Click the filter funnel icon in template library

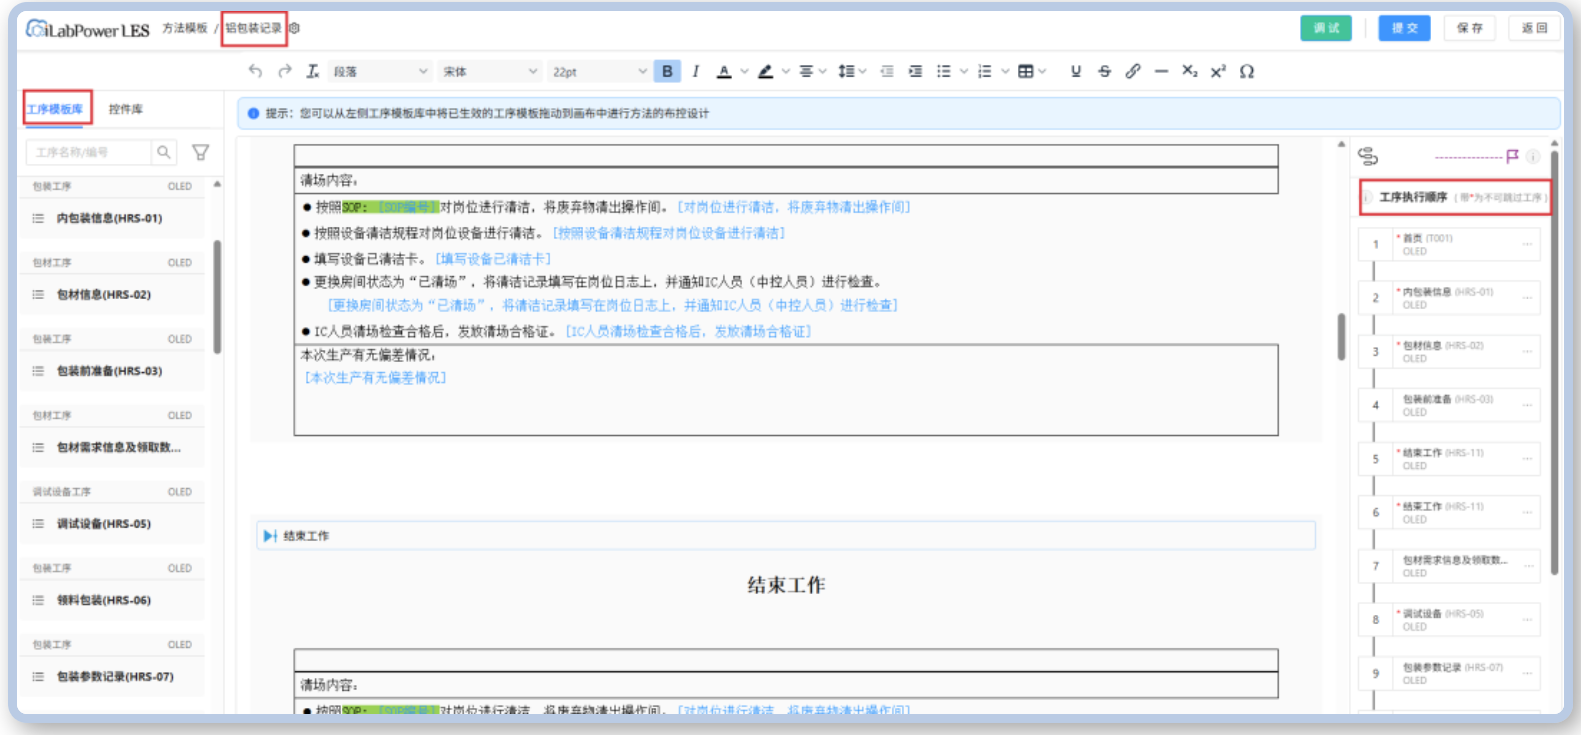click(x=201, y=152)
